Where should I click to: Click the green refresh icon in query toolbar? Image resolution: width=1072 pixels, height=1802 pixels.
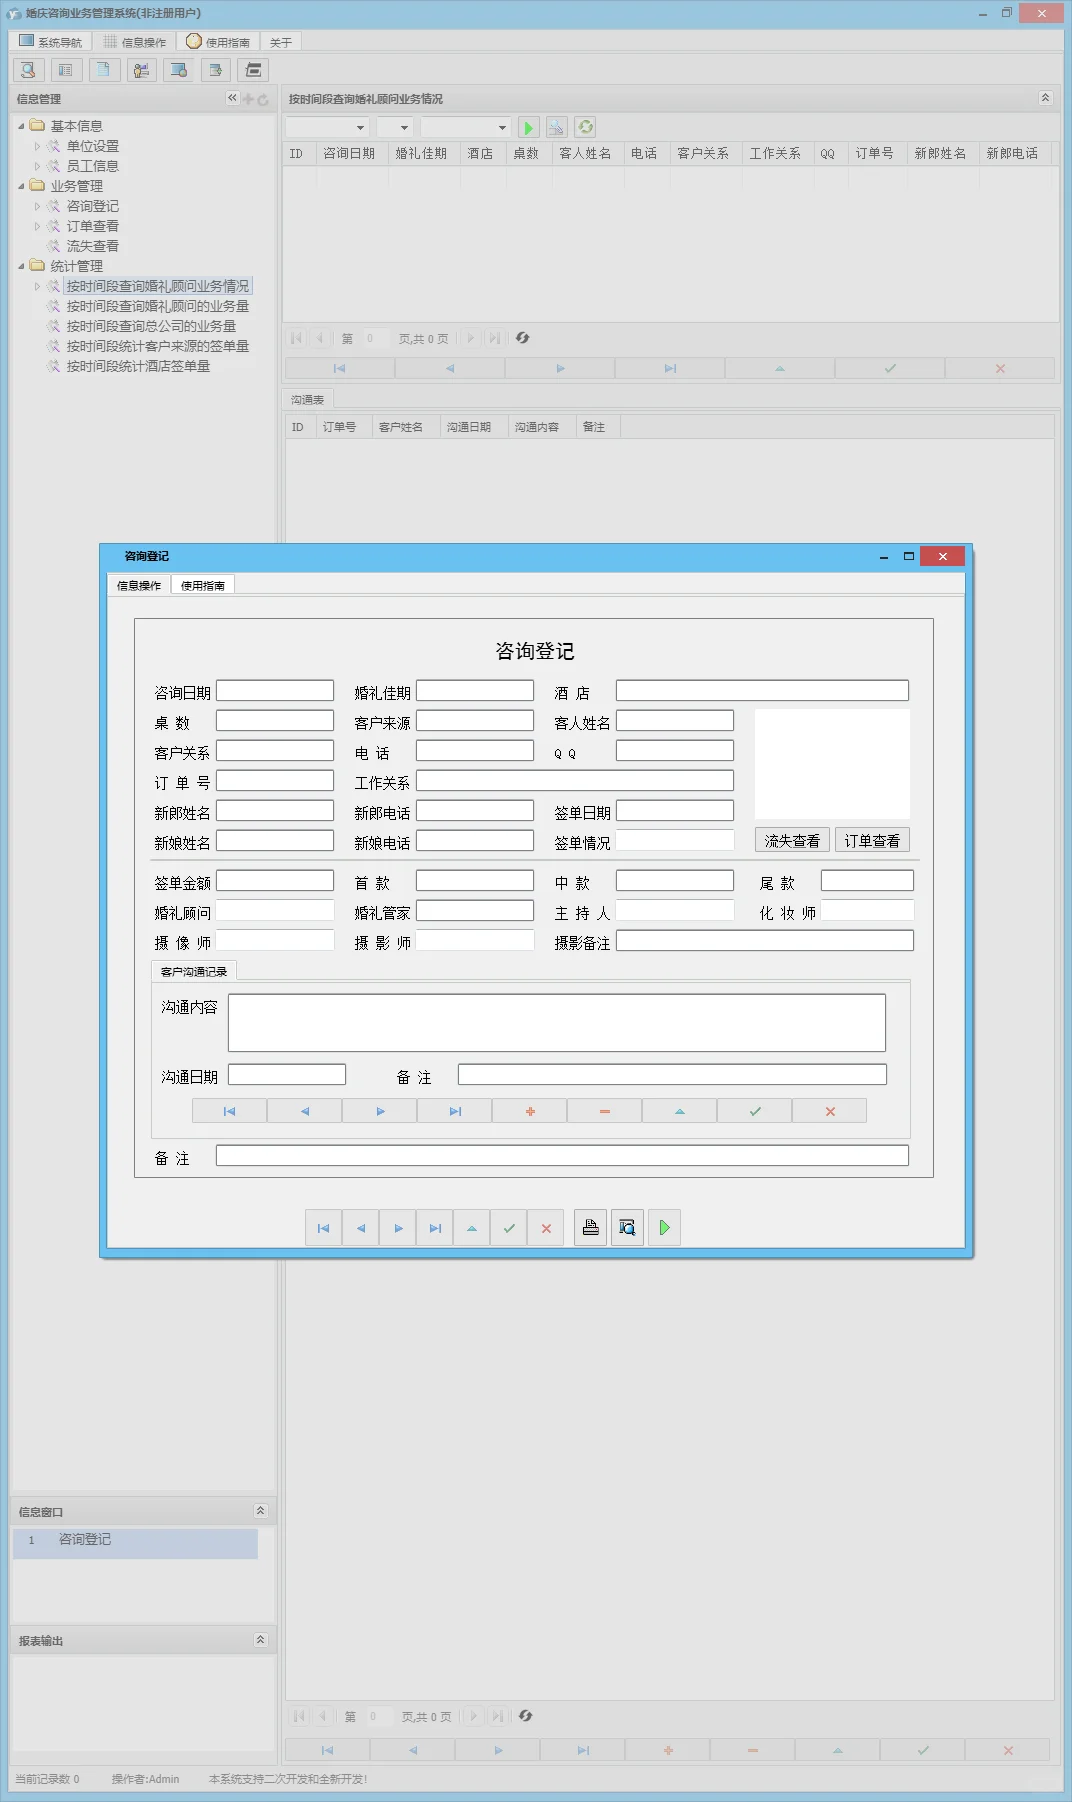pos(586,127)
